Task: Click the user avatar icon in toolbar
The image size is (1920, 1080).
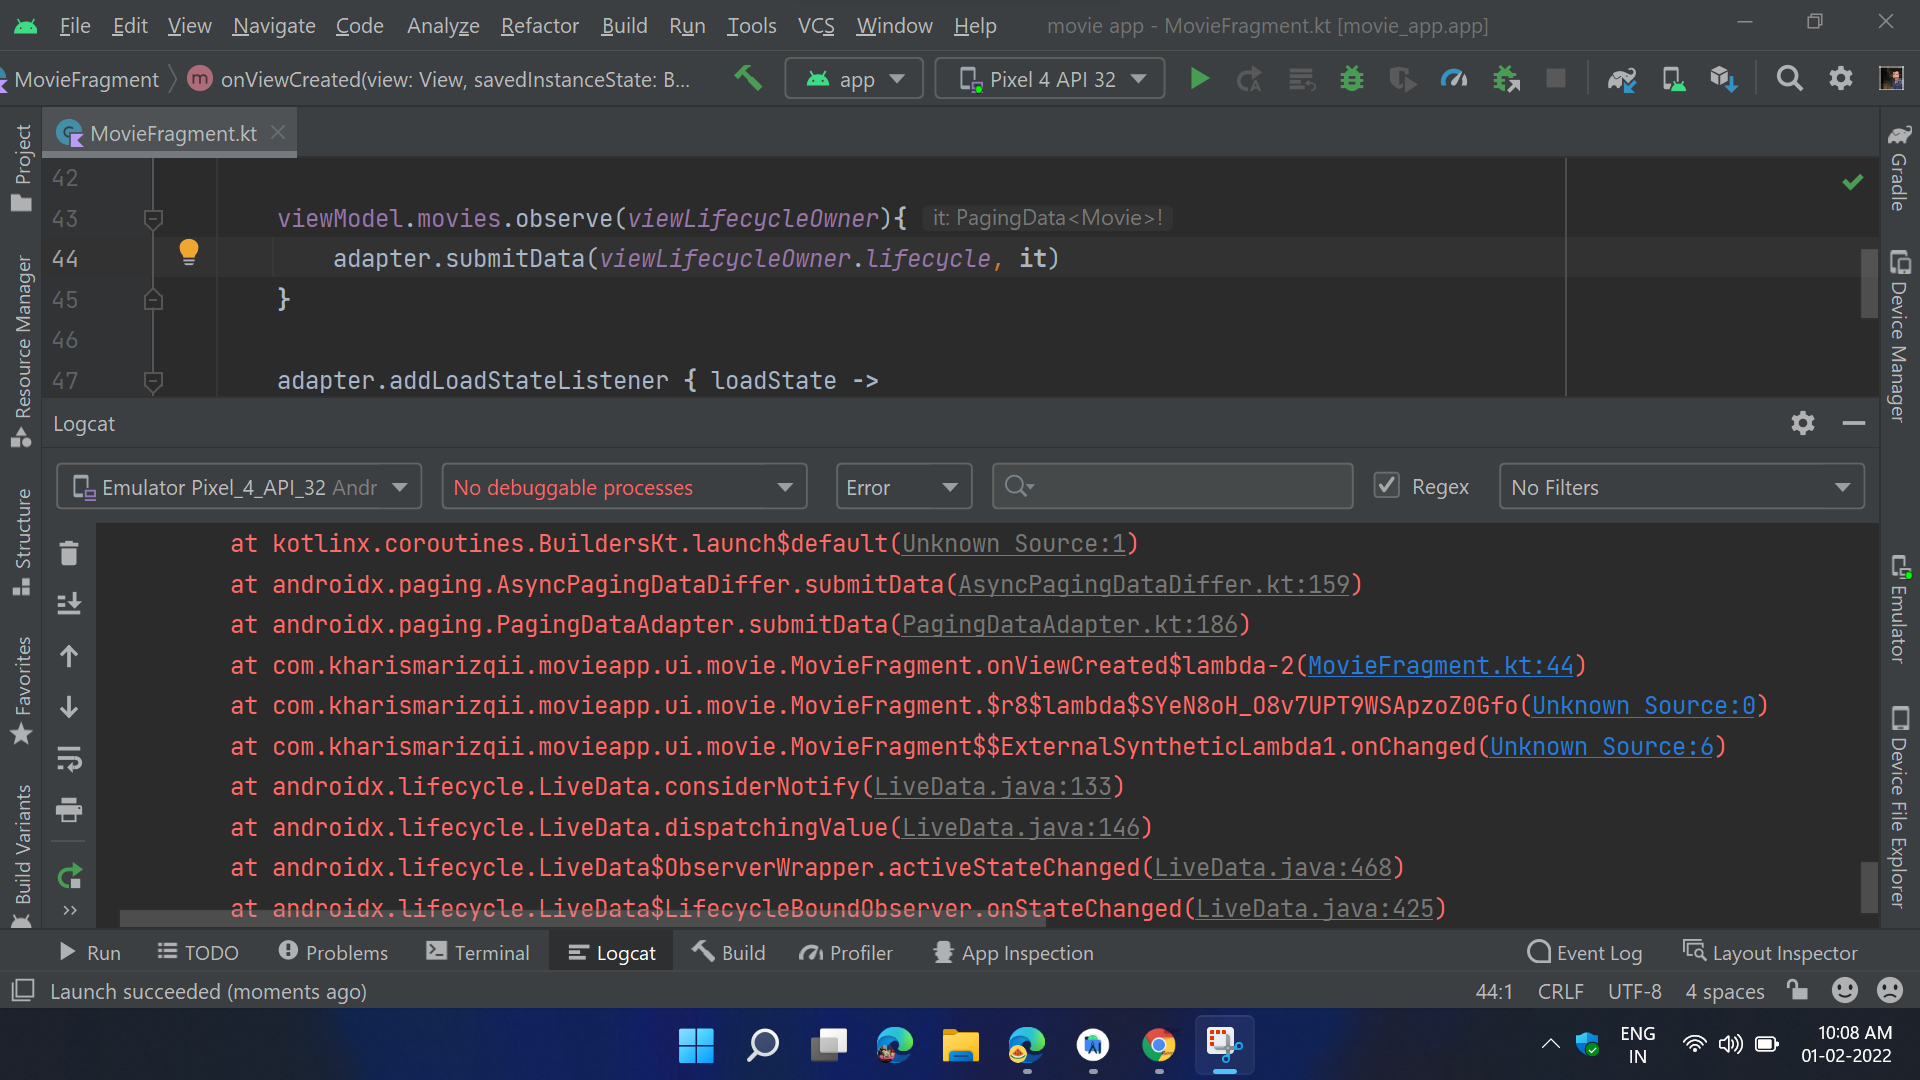Action: (x=1891, y=78)
